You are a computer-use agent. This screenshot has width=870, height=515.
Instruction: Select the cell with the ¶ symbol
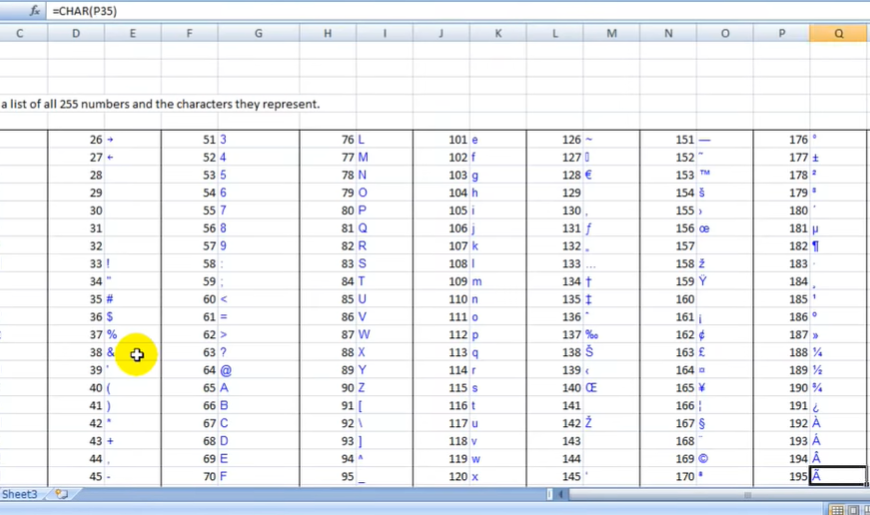click(x=838, y=246)
